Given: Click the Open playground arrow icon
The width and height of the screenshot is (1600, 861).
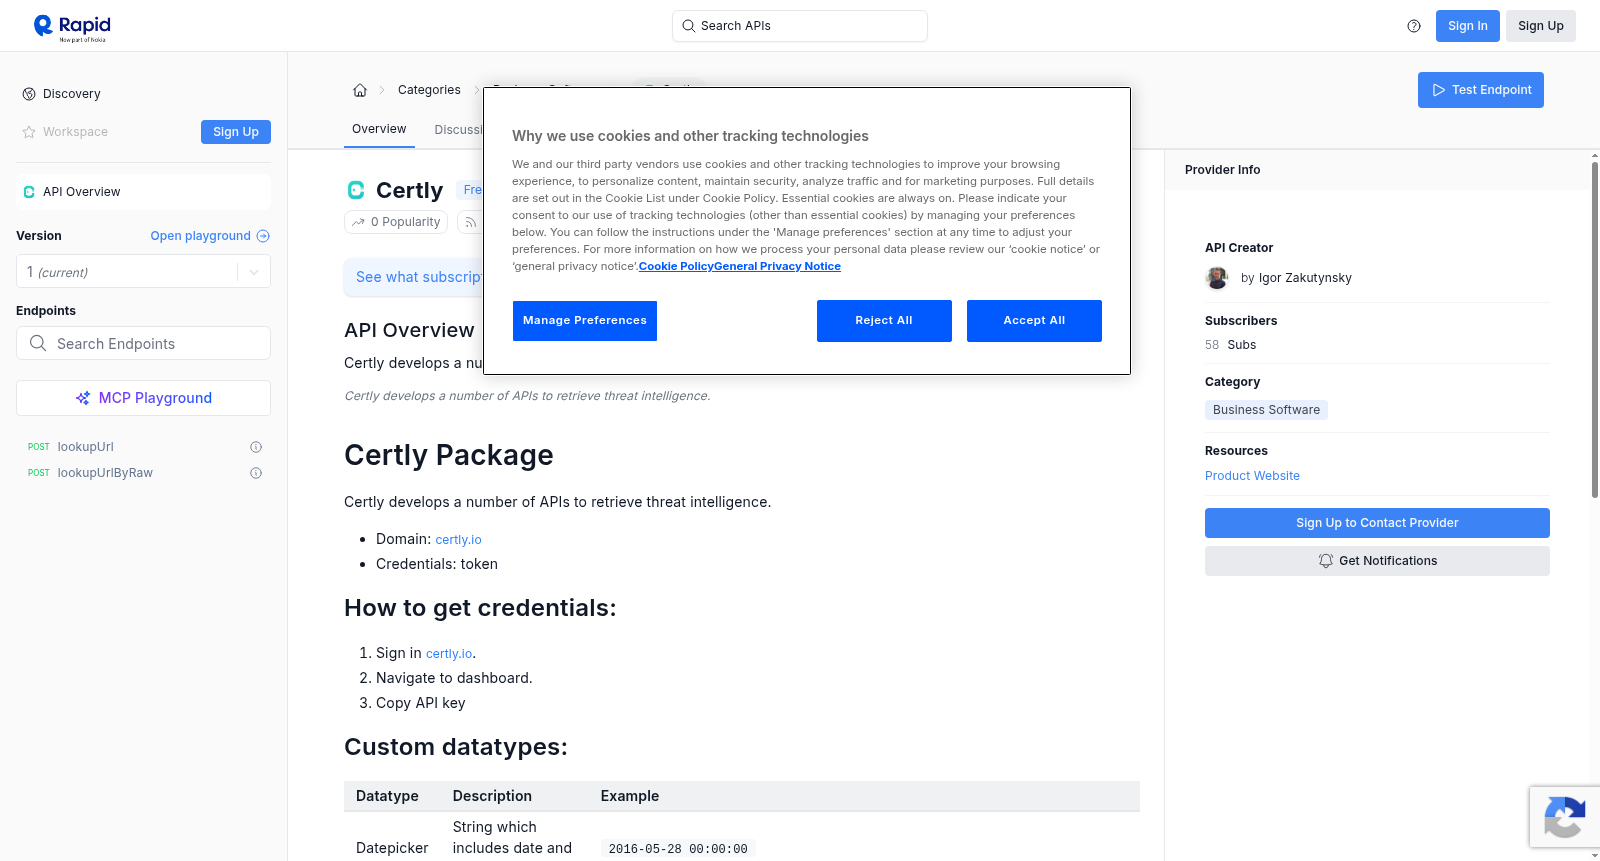Looking at the screenshot, I should (263, 236).
